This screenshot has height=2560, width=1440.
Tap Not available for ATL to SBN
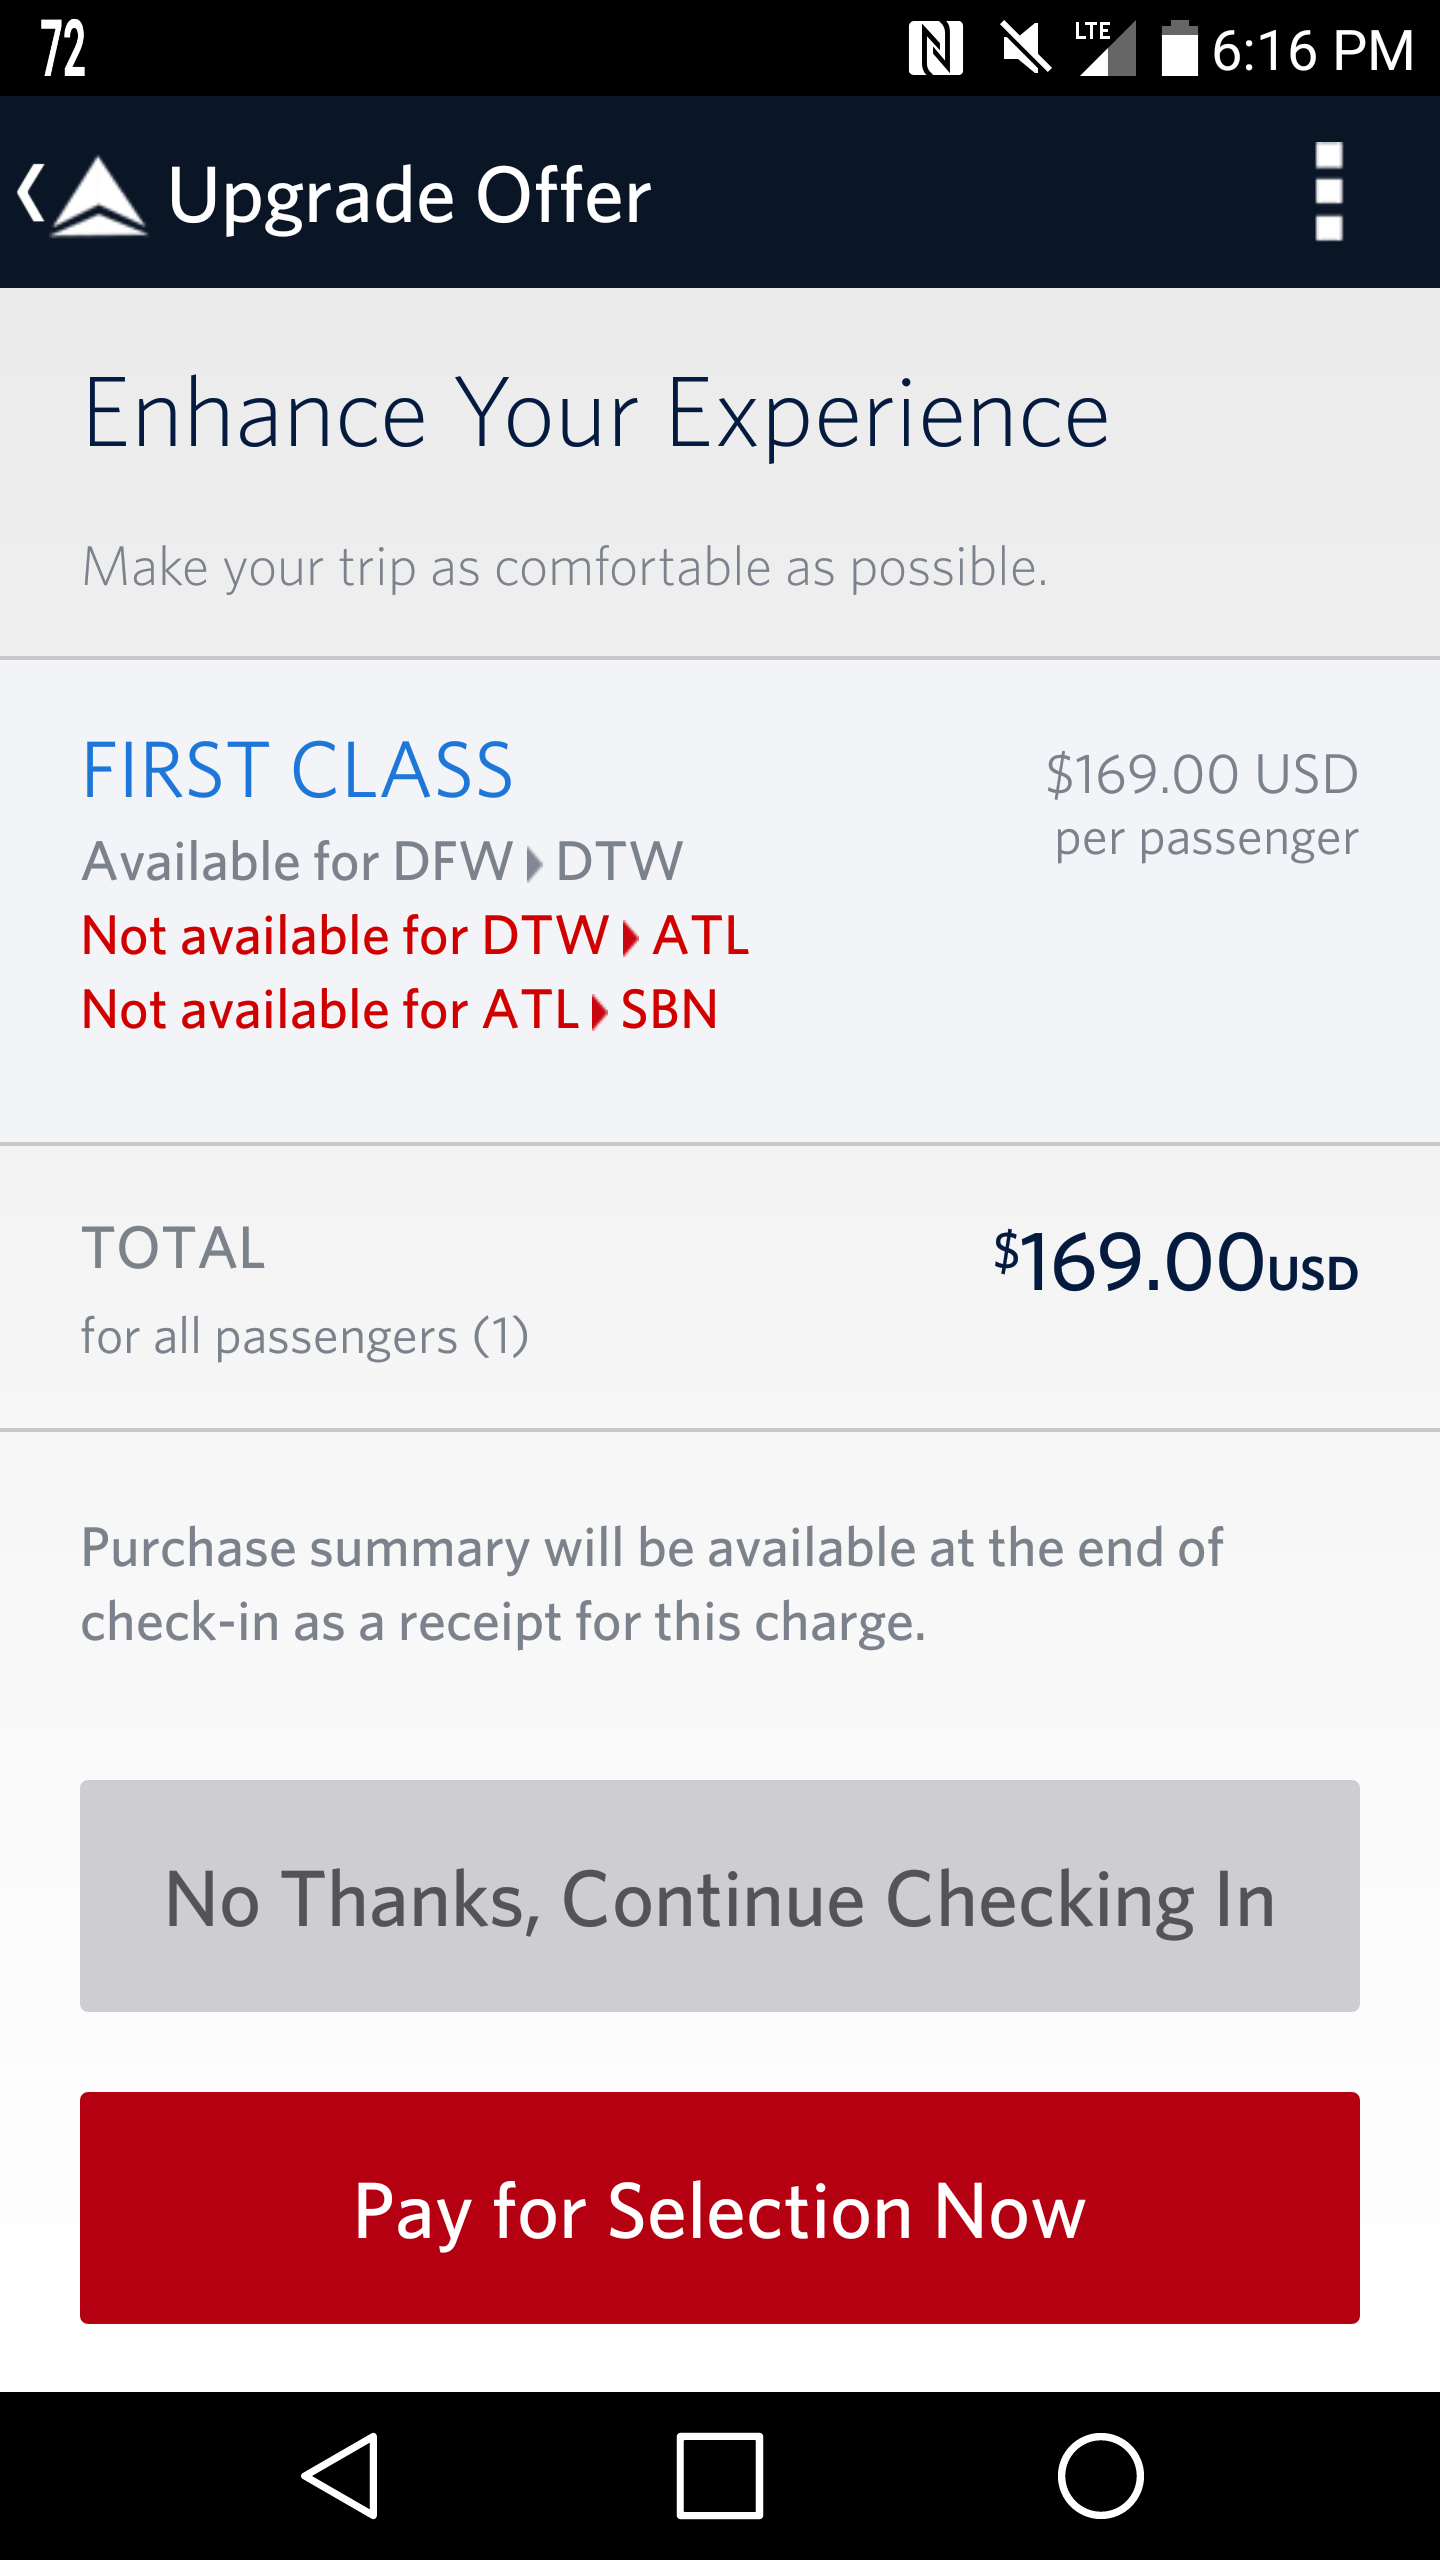coord(399,1010)
